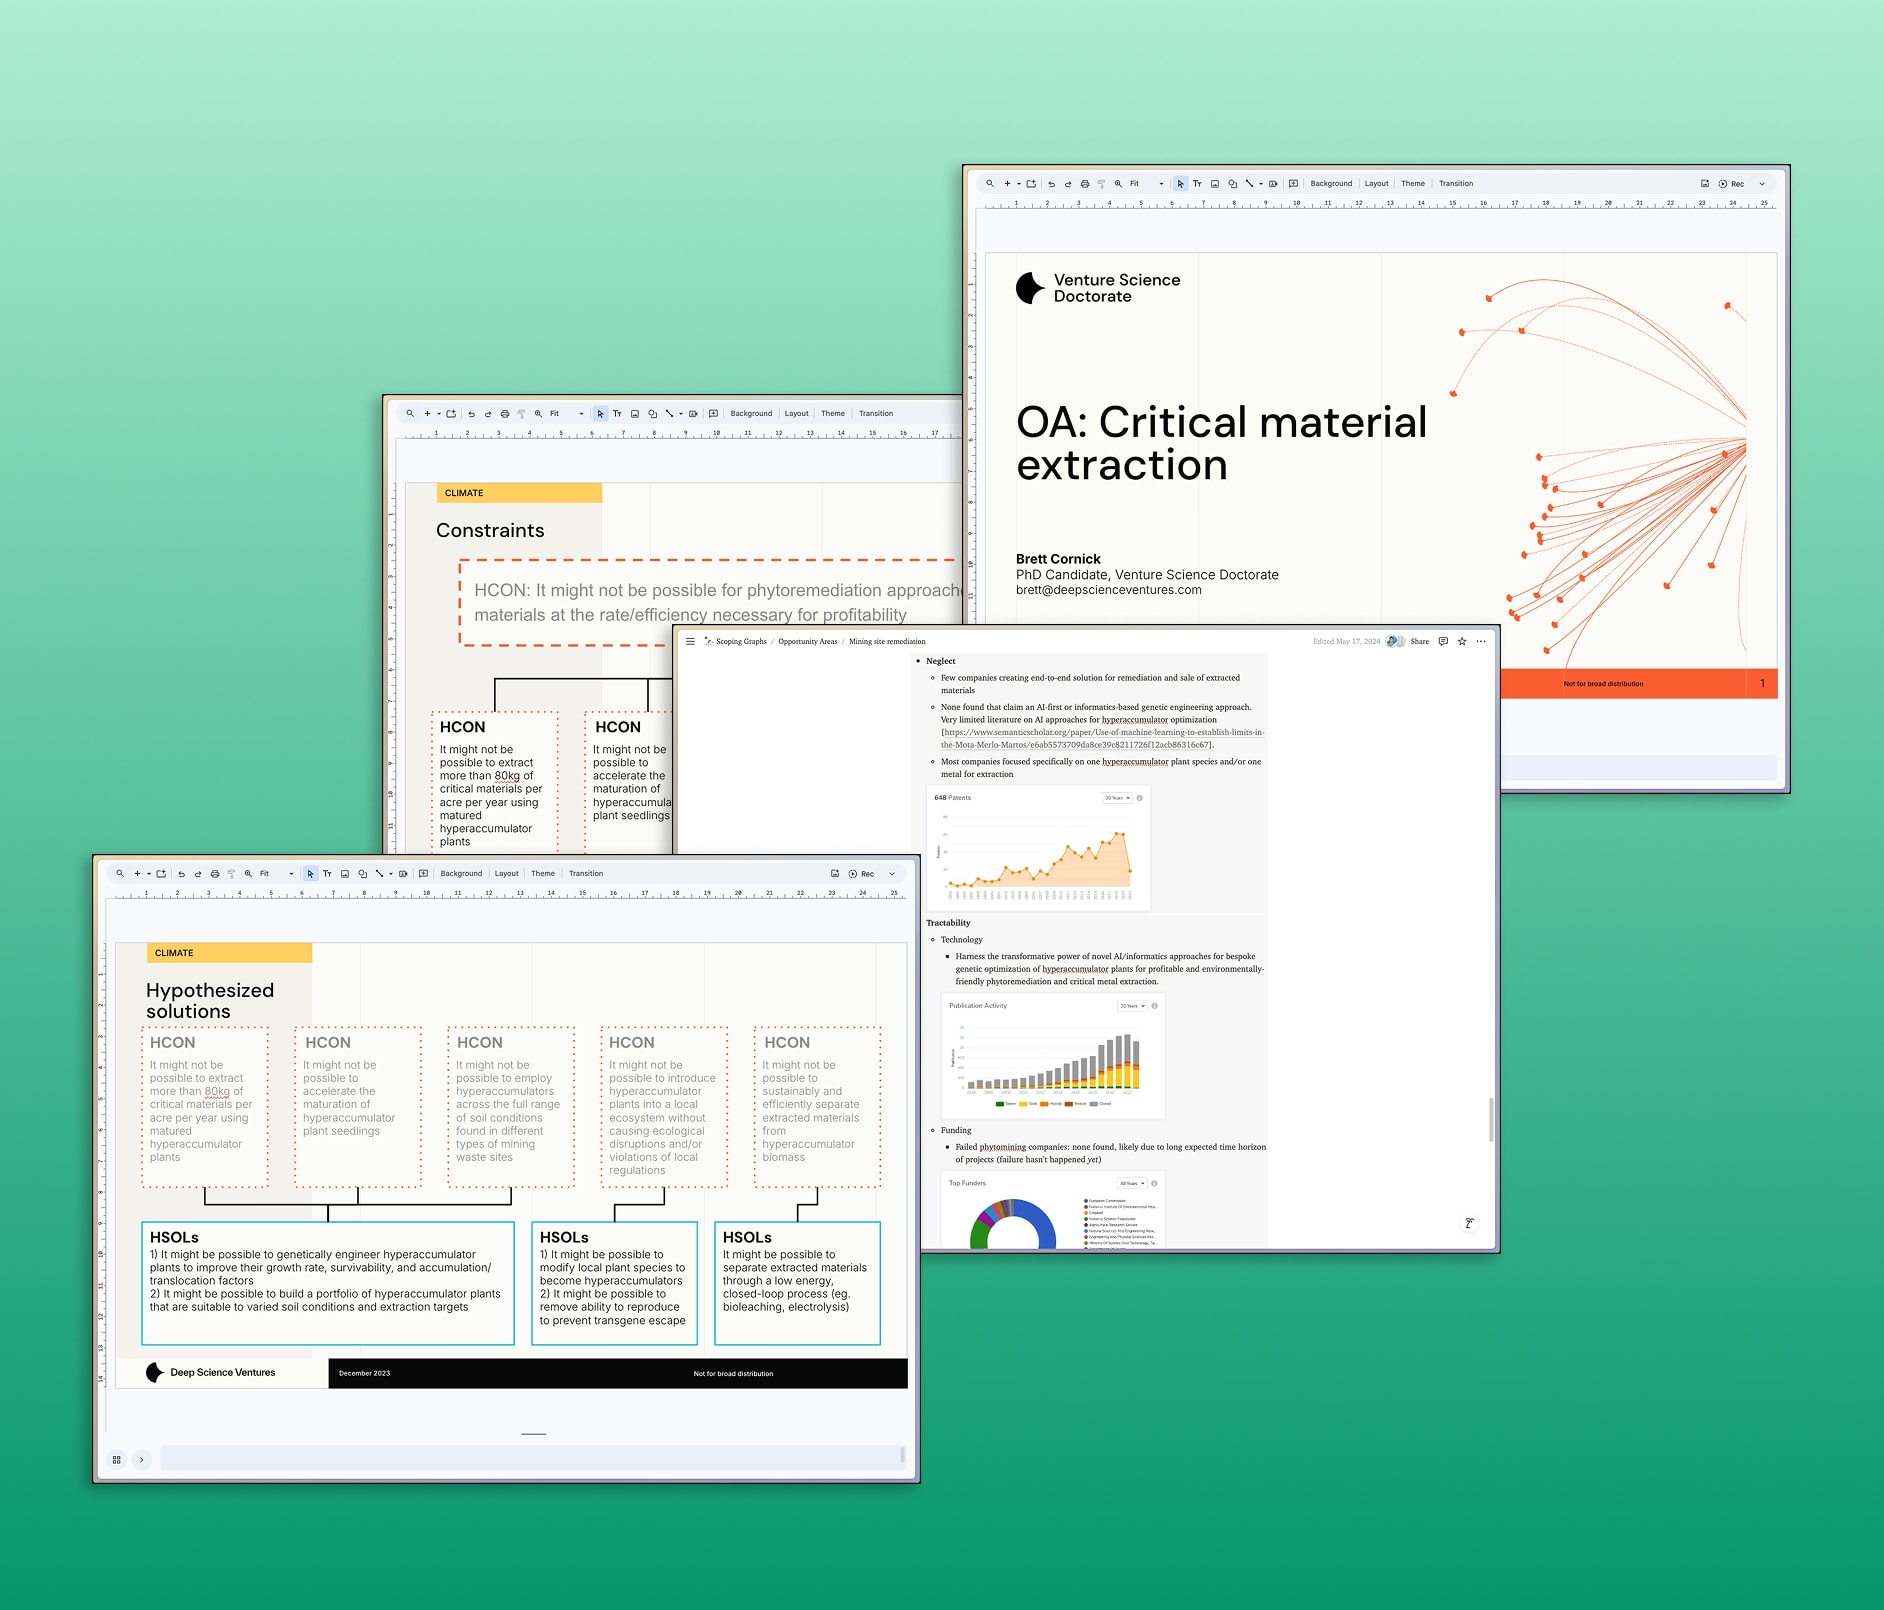Open the Fit zoom dropdown in the Hypothesized solutions window
This screenshot has height=1610, width=1884.
276,874
